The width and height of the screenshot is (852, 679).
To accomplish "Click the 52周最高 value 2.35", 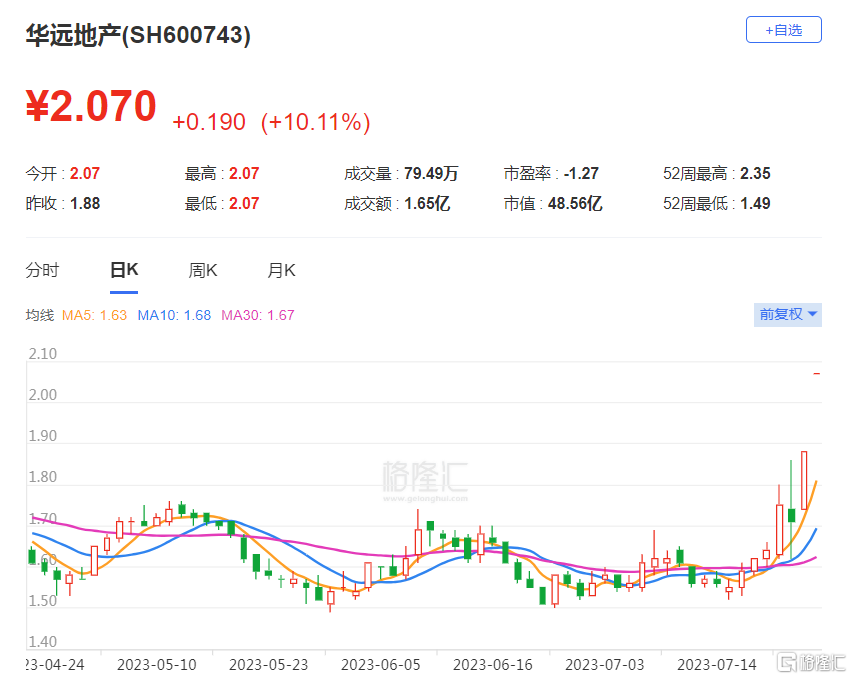I will point(755,173).
